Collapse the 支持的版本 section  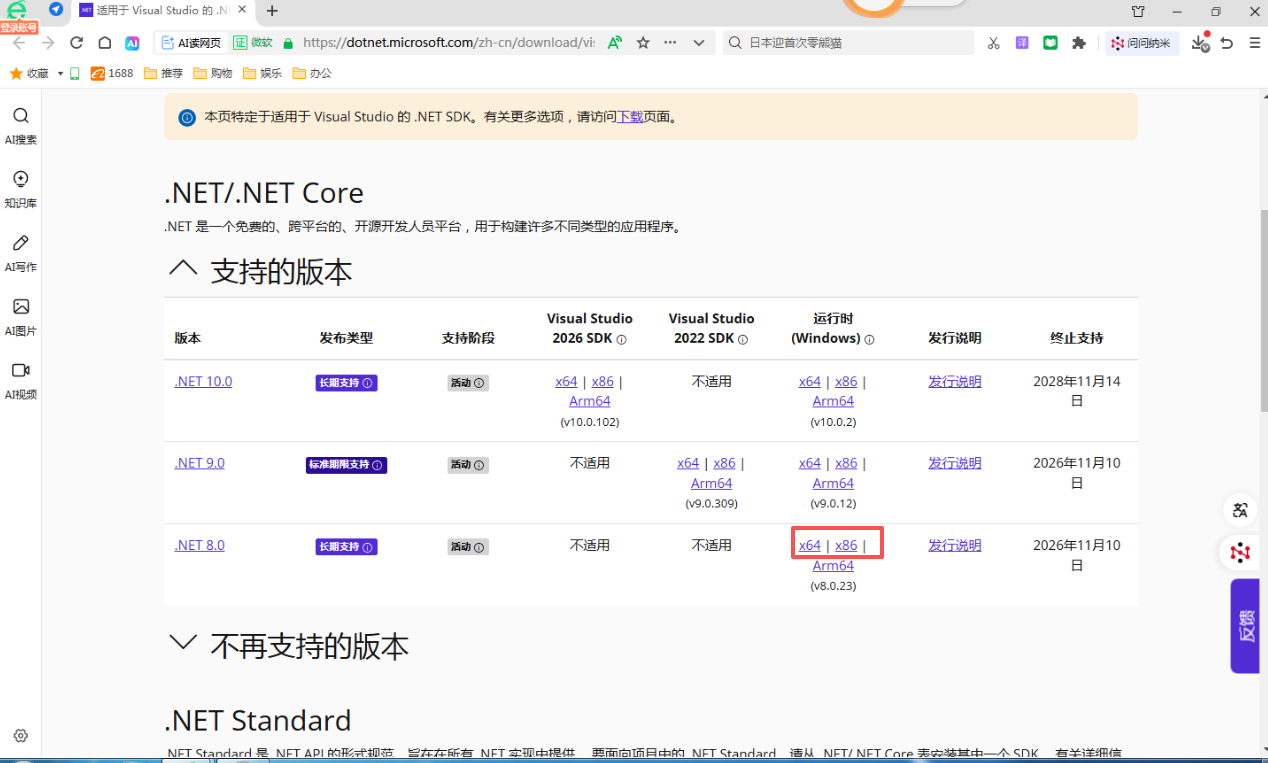pos(183,269)
